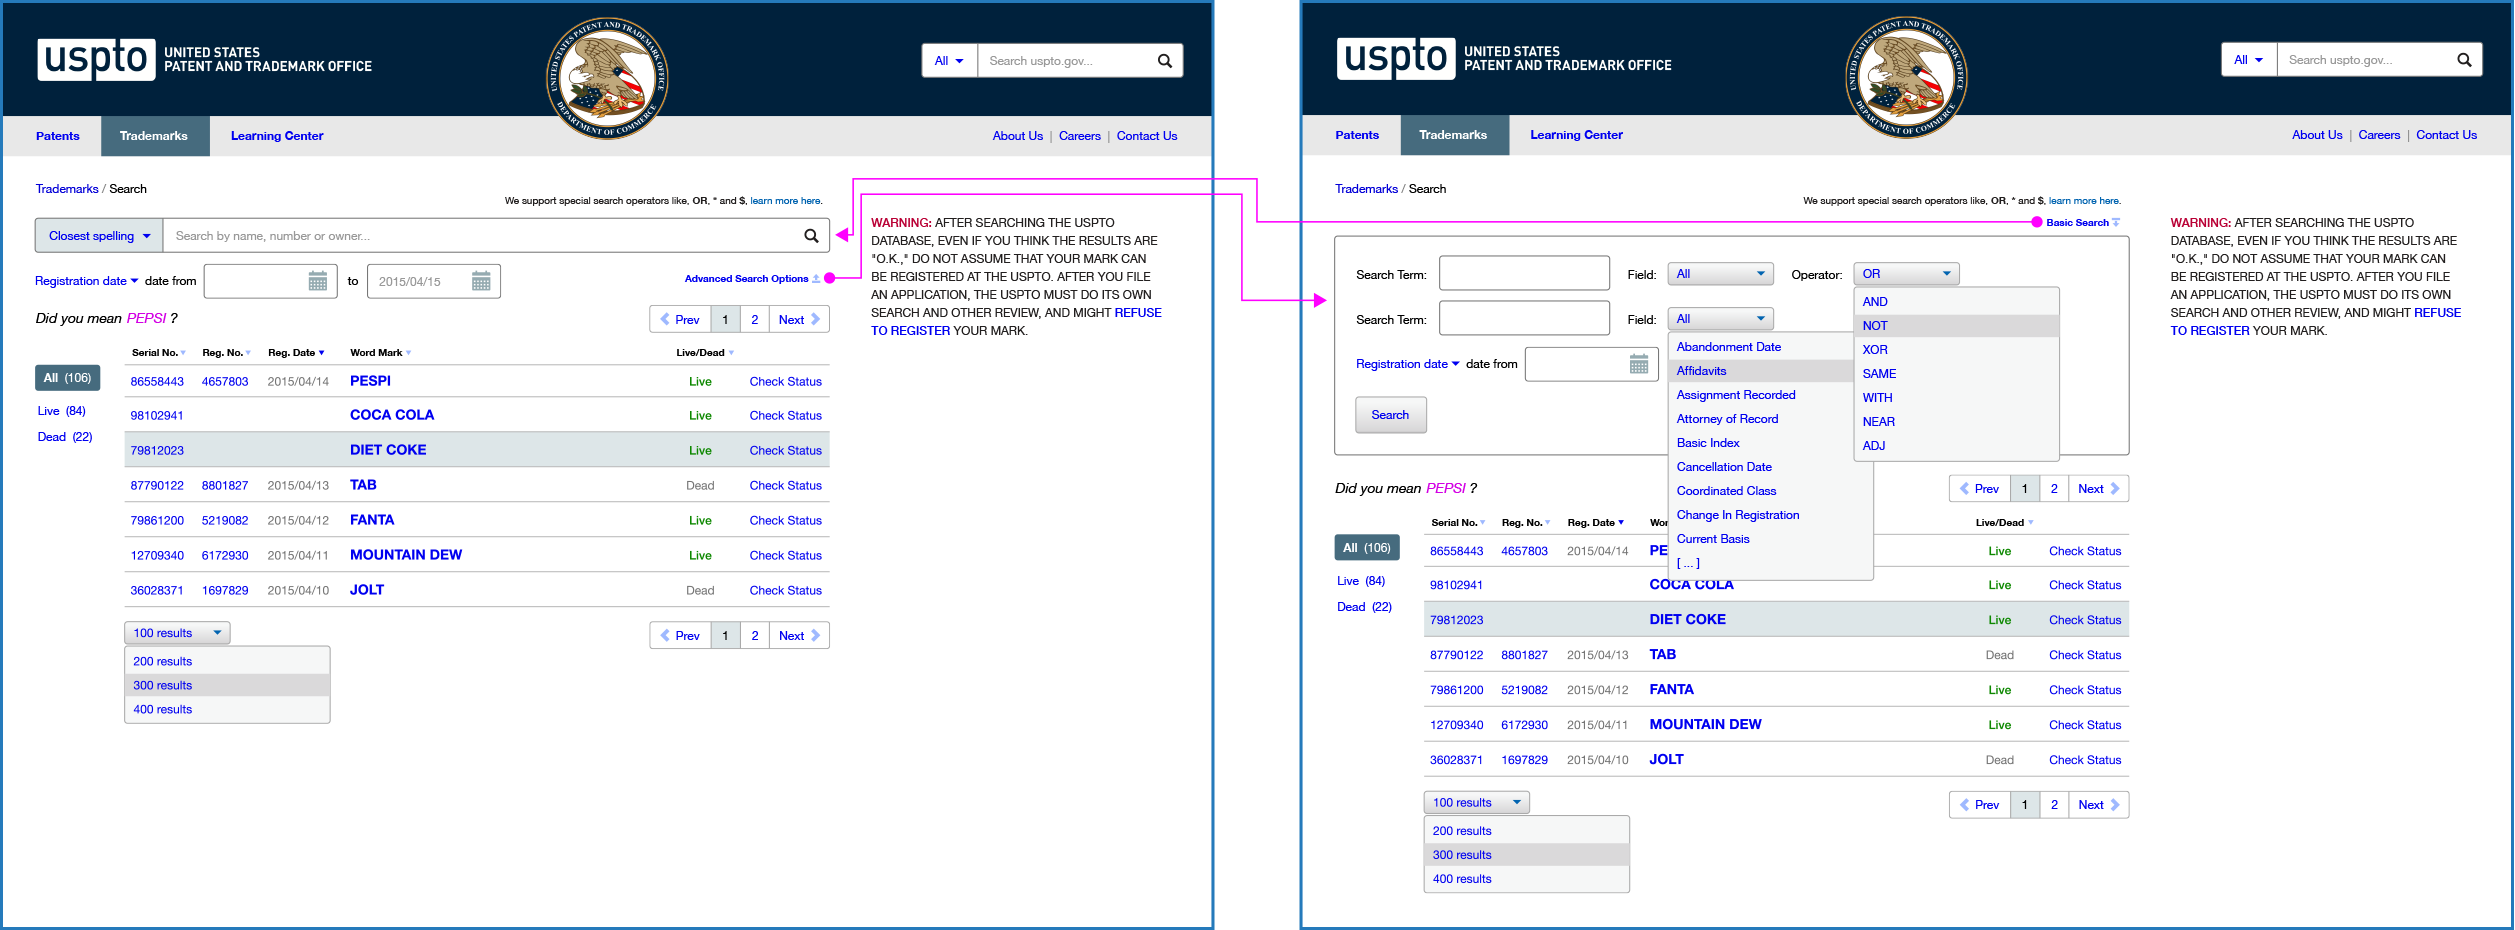Open header 'All' dropdown in left mockup

click(x=949, y=61)
